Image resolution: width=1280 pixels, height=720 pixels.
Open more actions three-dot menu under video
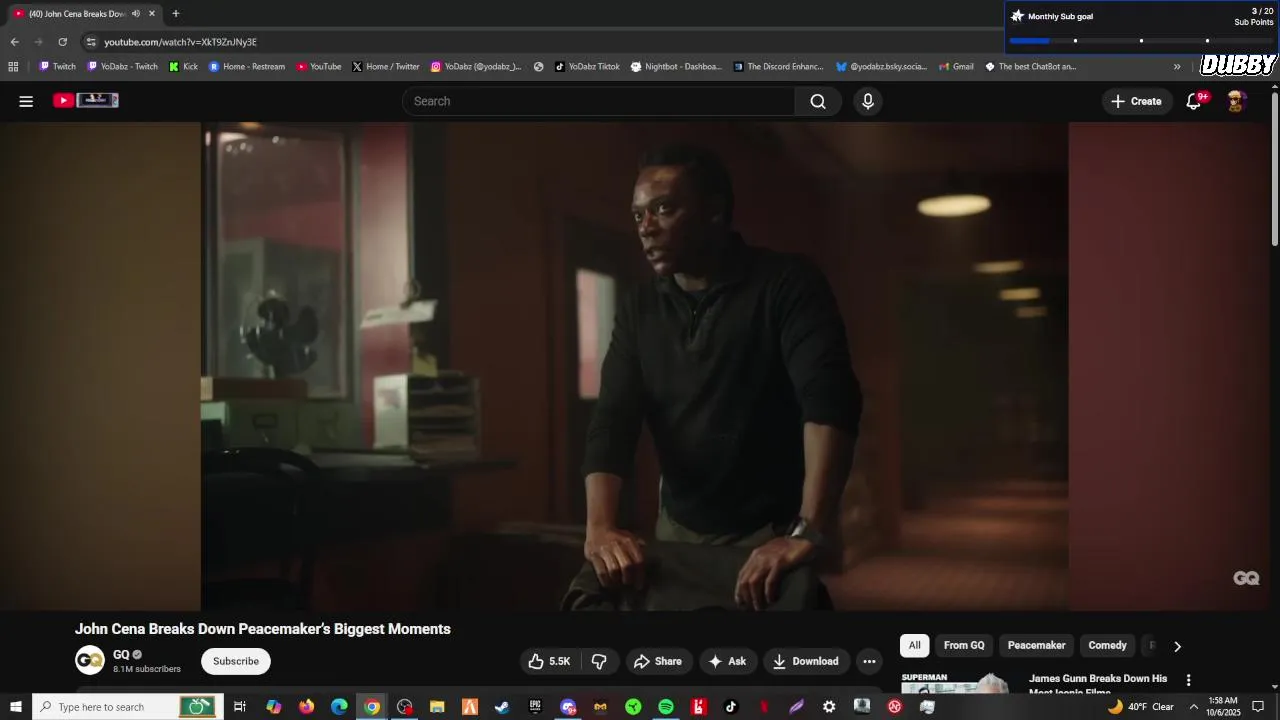coord(869,661)
